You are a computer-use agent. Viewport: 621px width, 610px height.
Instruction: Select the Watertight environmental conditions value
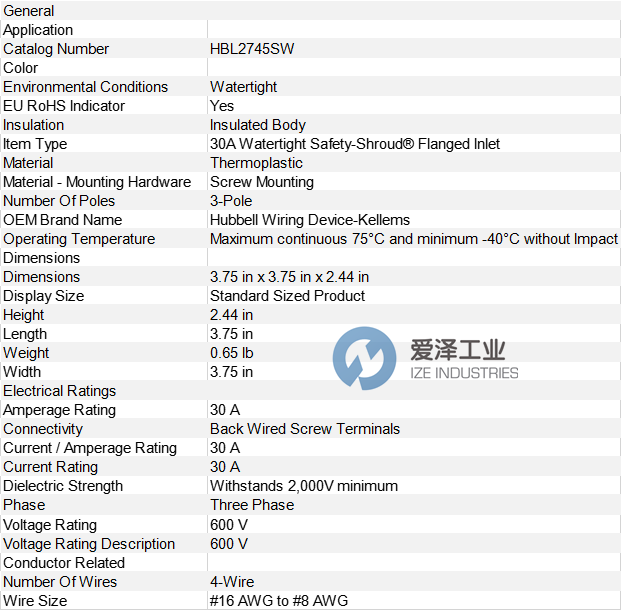[243, 87]
